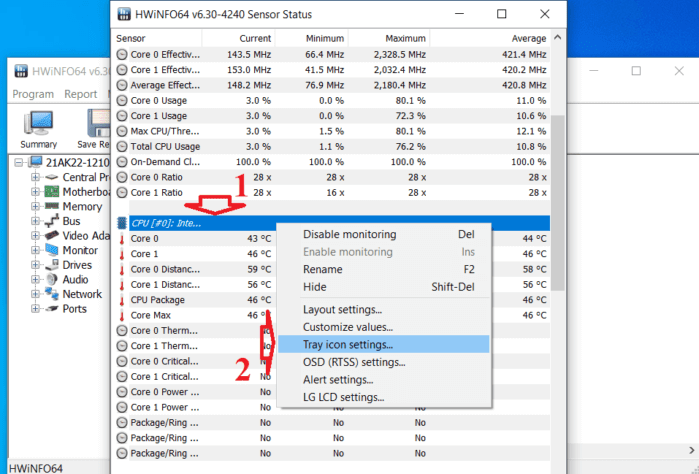Click the Minimum column header
This screenshot has width=699, height=474.
(x=312, y=38)
